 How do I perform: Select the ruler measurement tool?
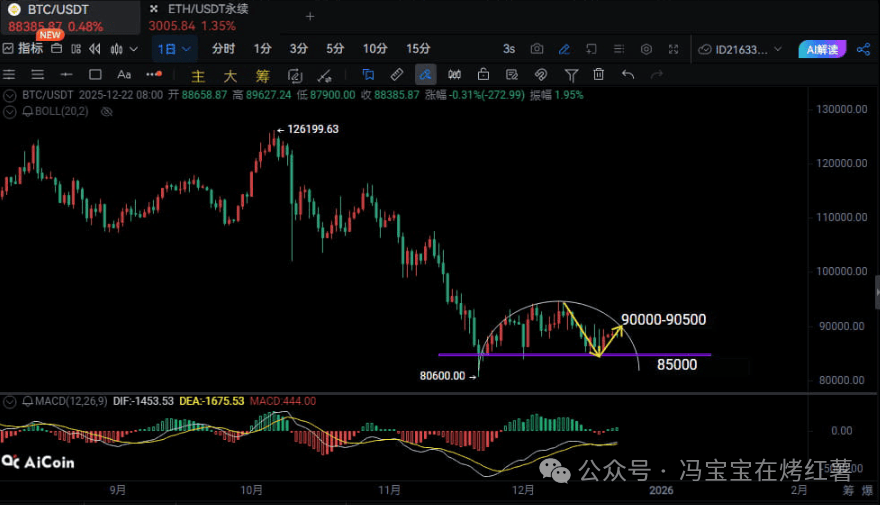(x=396, y=74)
